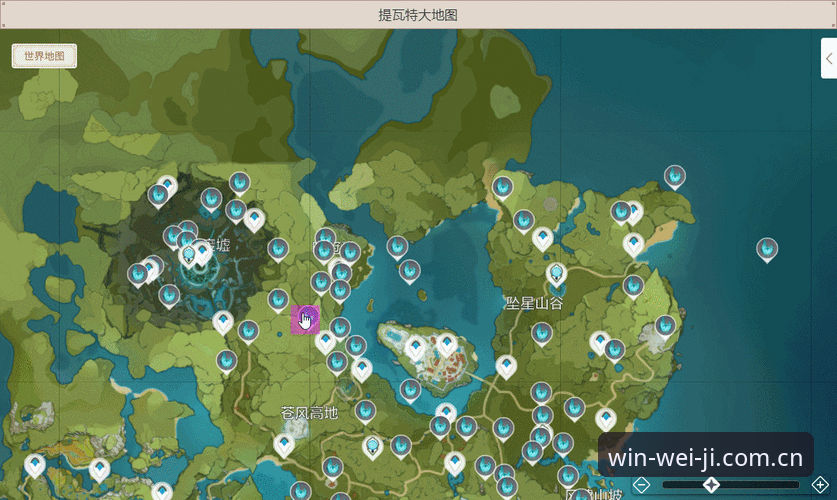Image resolution: width=837 pixels, height=500 pixels.
Task: Select the teleport waypoint northeast of the ruins
Action: tap(254, 220)
